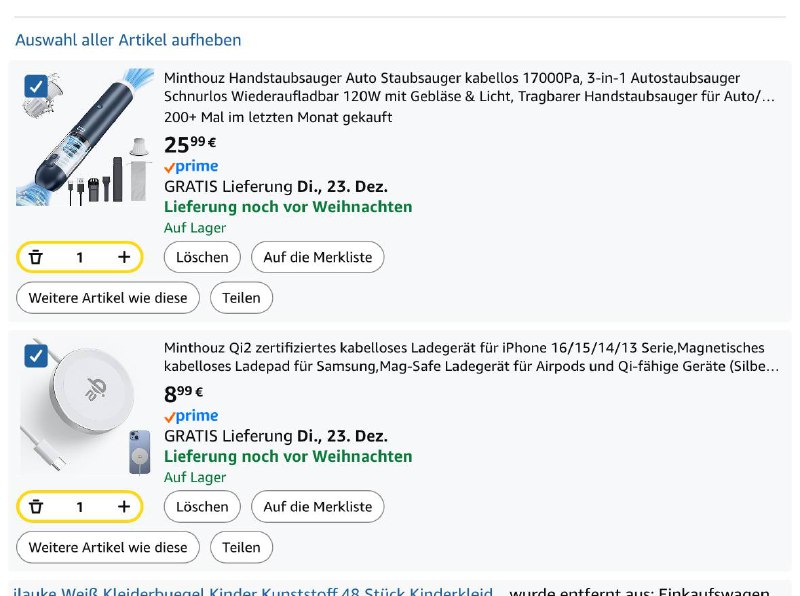Uncheck the Handstaubsauger item checkbox

pos(37,87)
